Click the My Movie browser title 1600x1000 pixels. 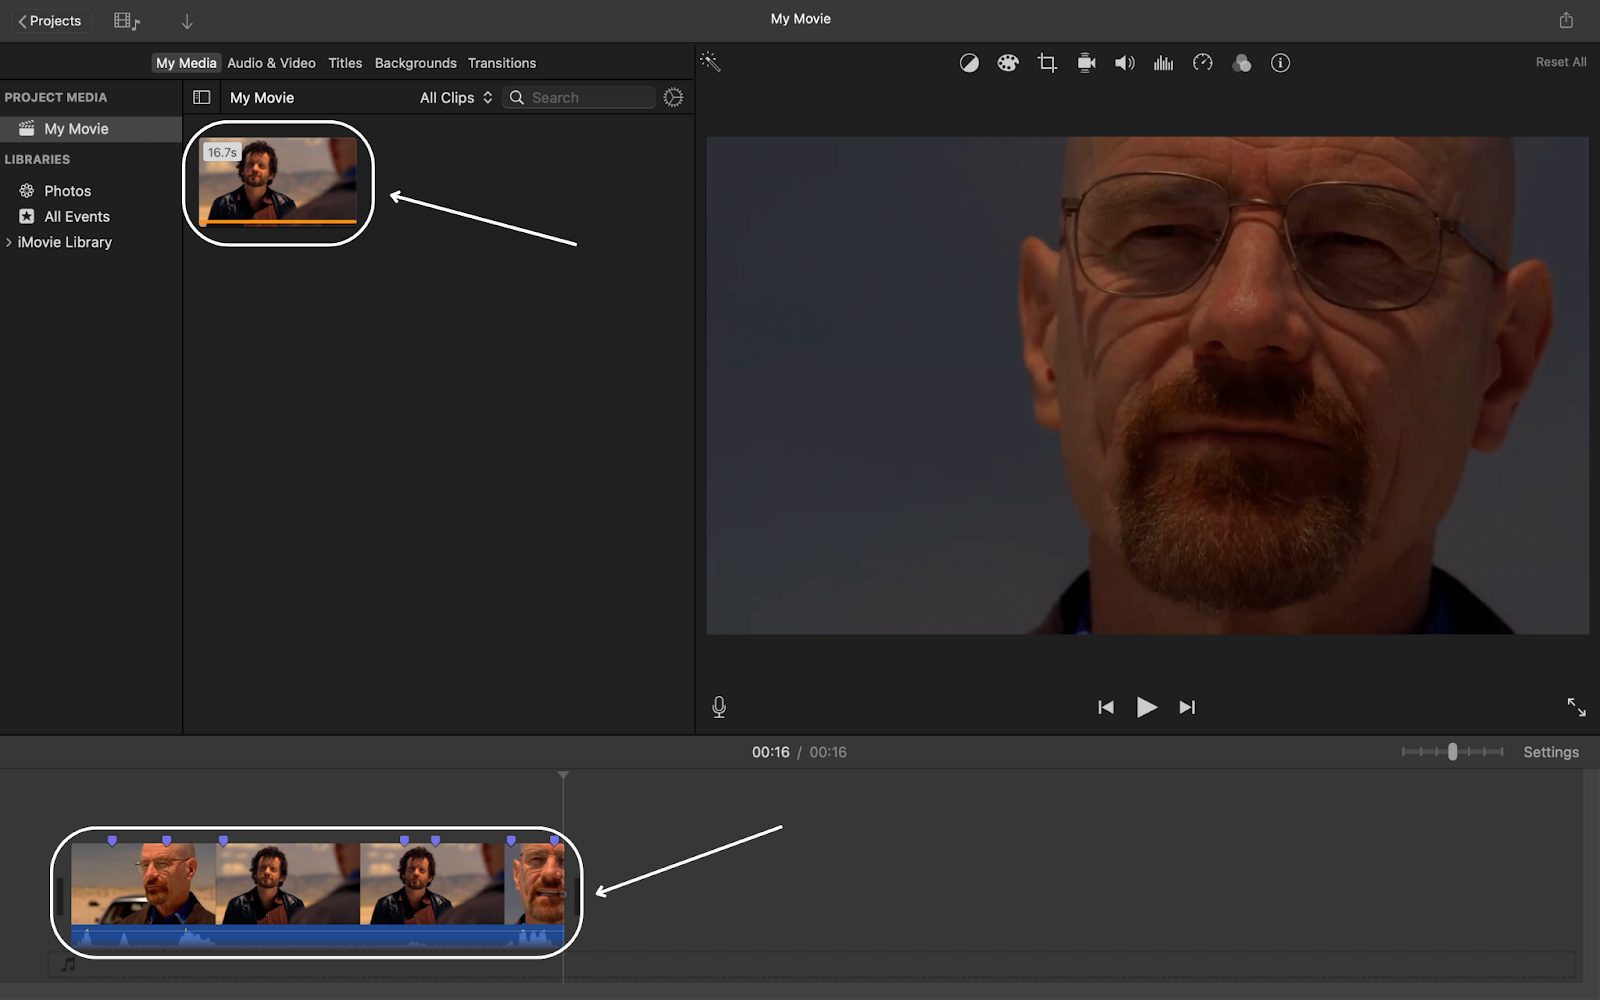click(x=262, y=97)
